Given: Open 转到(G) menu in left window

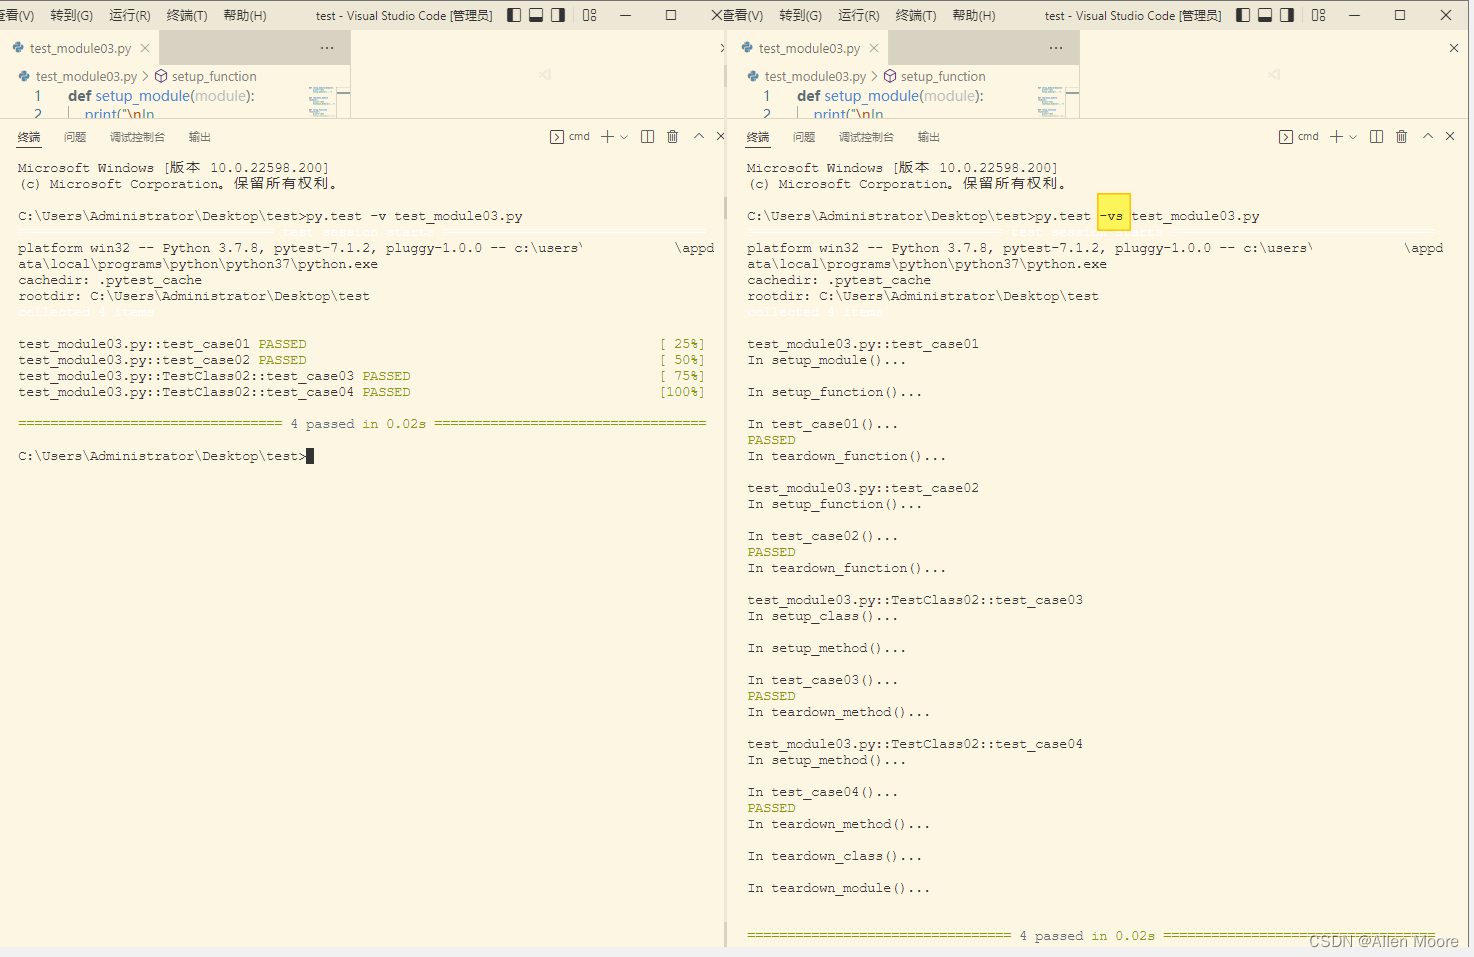Looking at the screenshot, I should 72,15.
